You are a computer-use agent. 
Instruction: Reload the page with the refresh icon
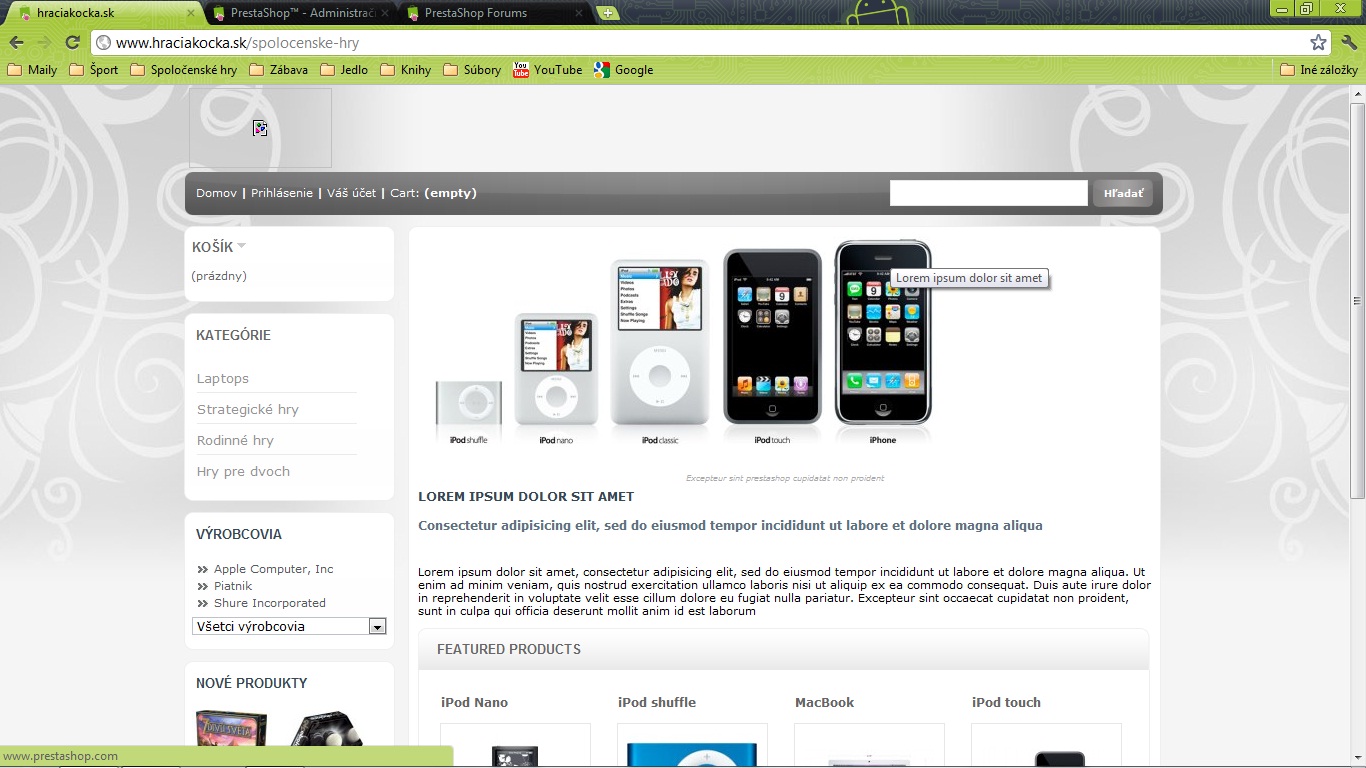(72, 42)
